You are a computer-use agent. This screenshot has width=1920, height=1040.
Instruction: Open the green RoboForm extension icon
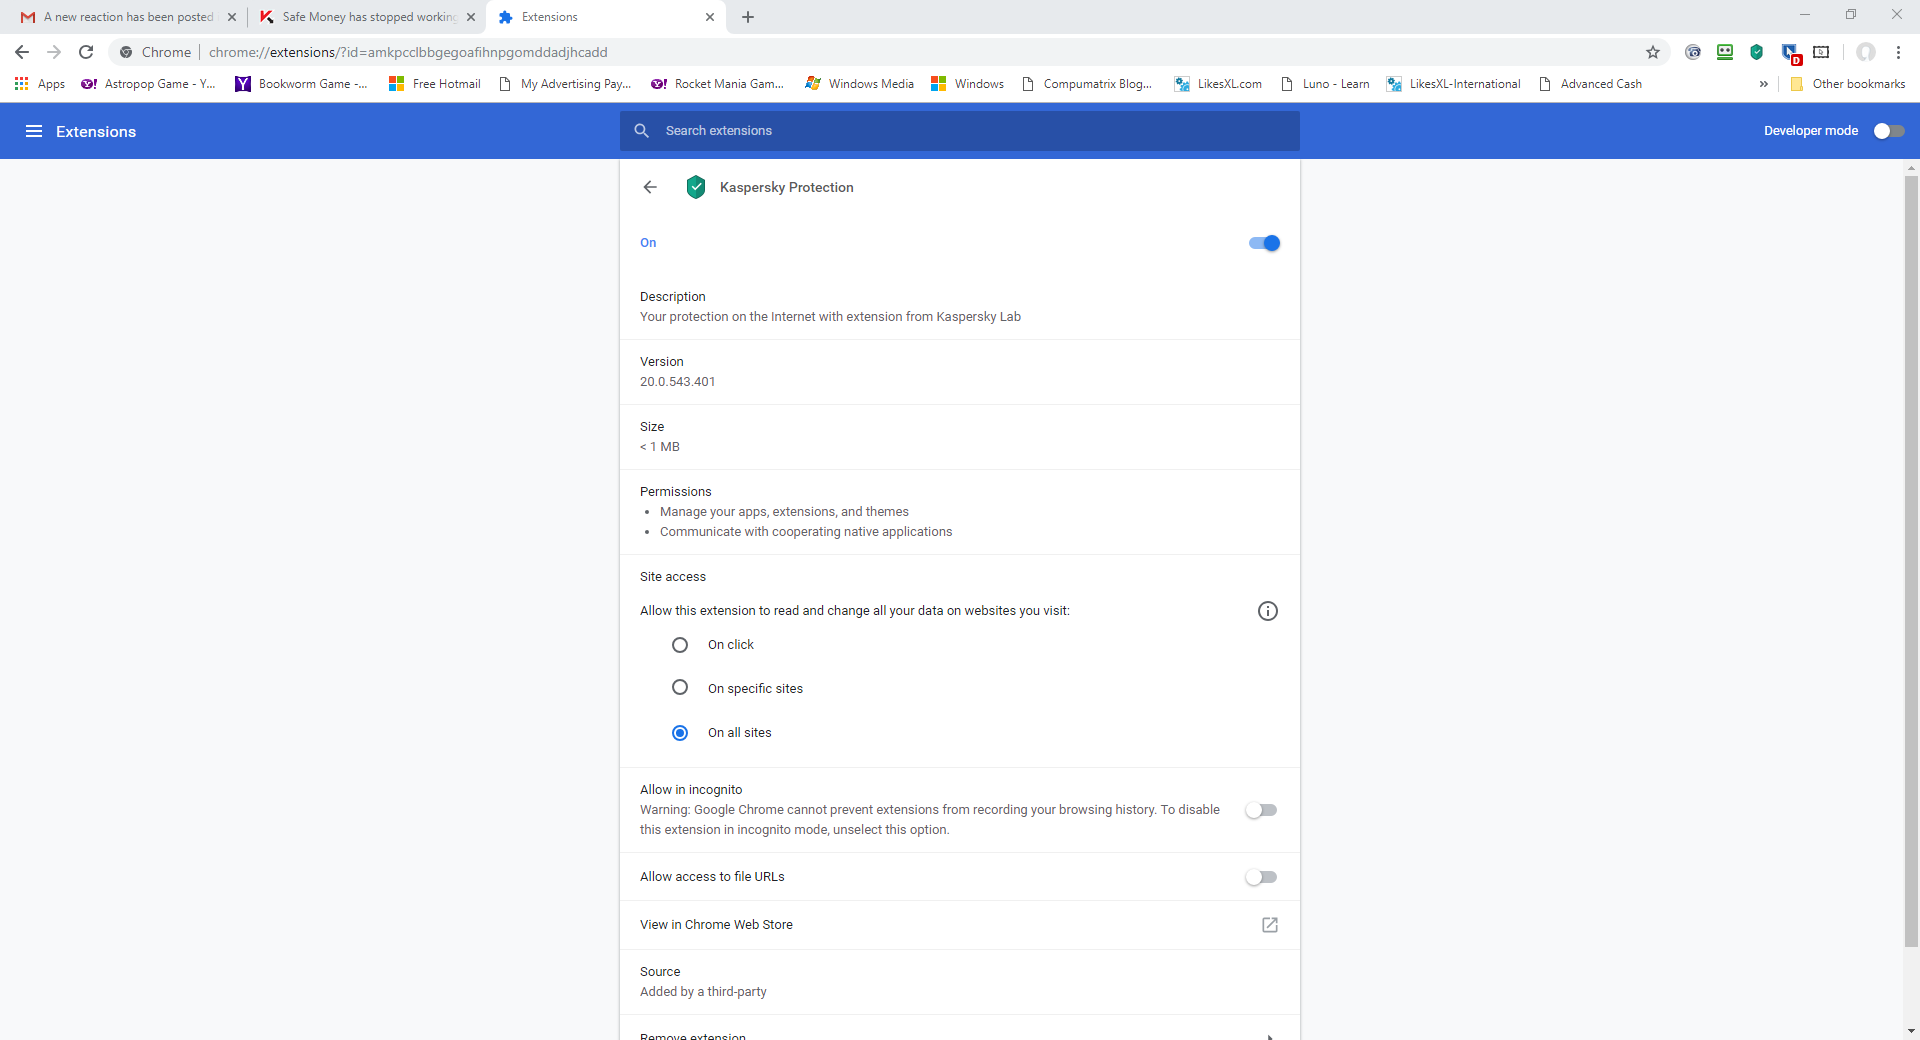point(1725,52)
